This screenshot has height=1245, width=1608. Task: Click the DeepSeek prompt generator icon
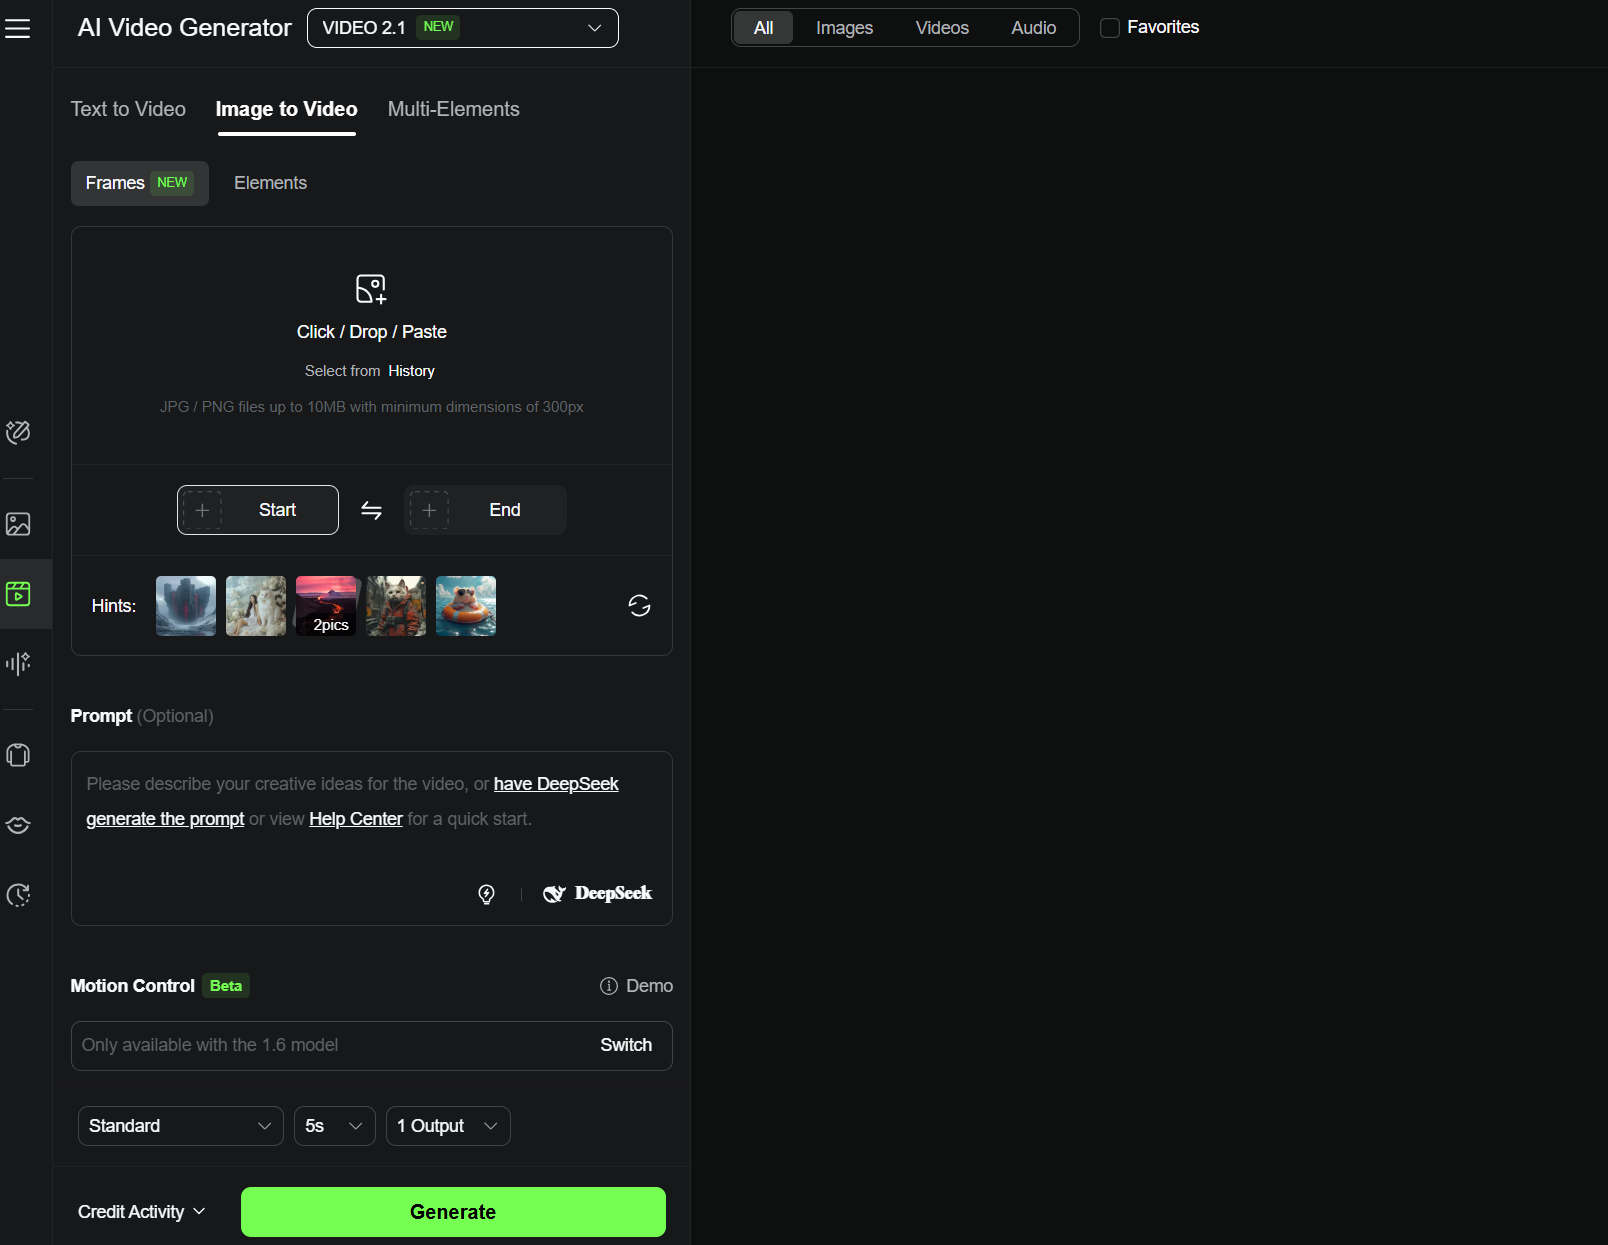pyautogui.click(x=597, y=893)
